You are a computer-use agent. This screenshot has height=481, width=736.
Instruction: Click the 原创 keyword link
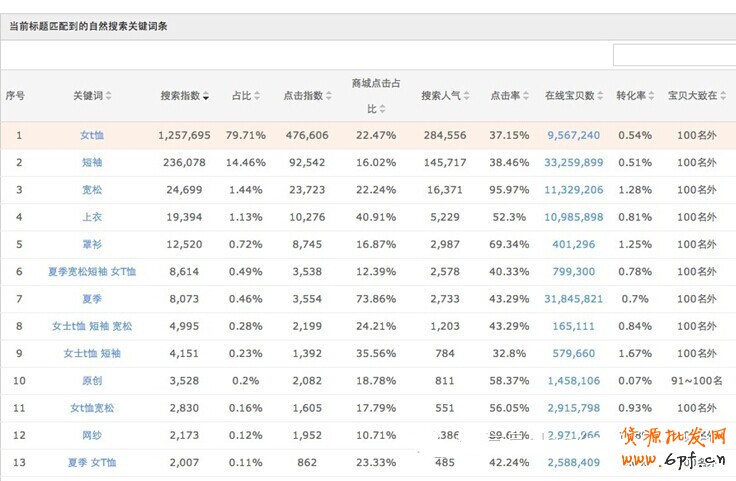92,381
